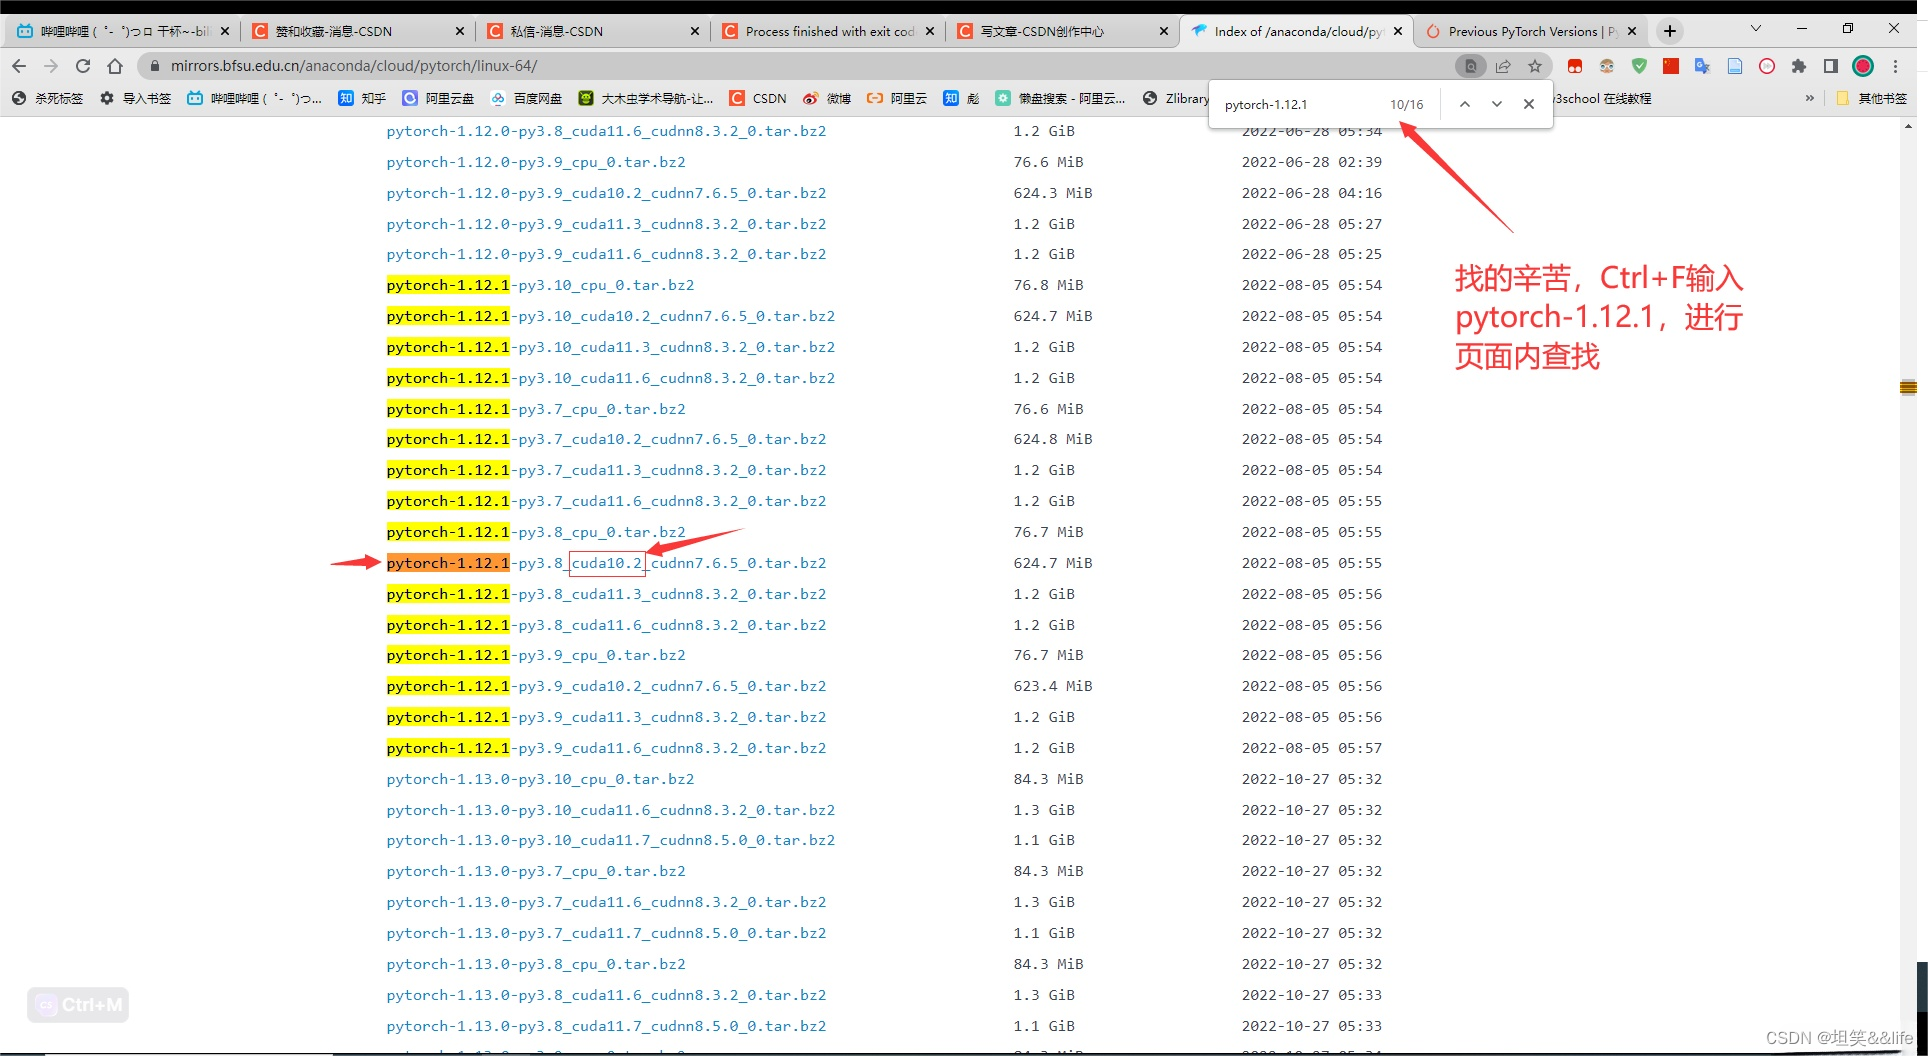Download pytorch-1.13.0-py3.10_cuda11.7_cudnn8.5.0_0.tar.bz2
Viewport: 1928px width, 1056px height.
point(610,840)
